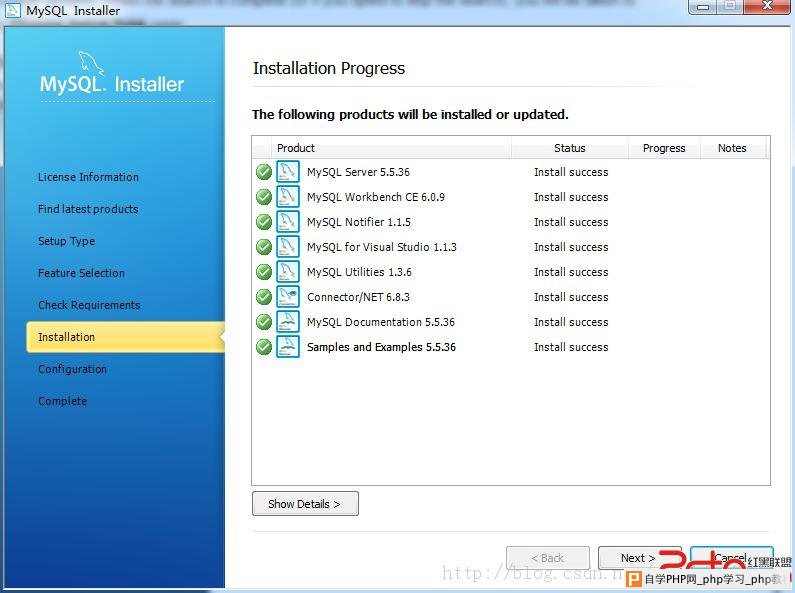Screen dimensions: 795x593
Task: Click the green check icon for MySQL Utilities 1.3.6
Action: tap(264, 272)
